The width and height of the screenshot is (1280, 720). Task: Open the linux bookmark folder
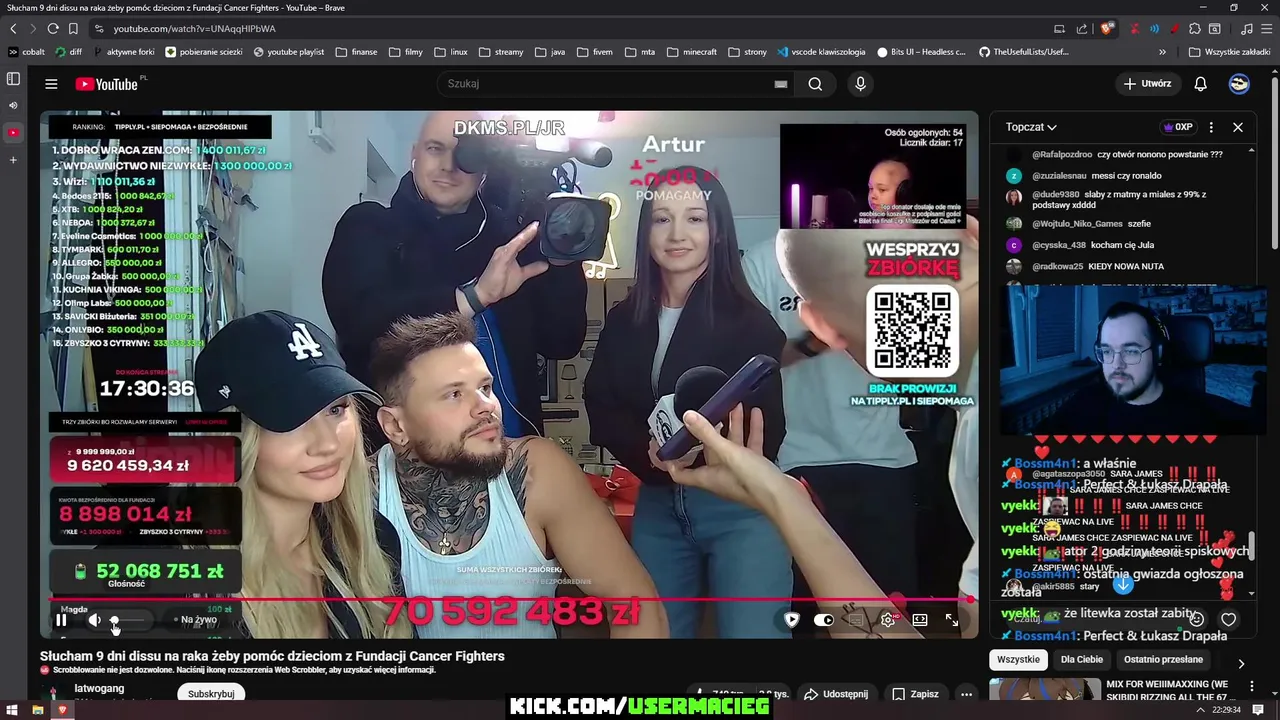(451, 52)
